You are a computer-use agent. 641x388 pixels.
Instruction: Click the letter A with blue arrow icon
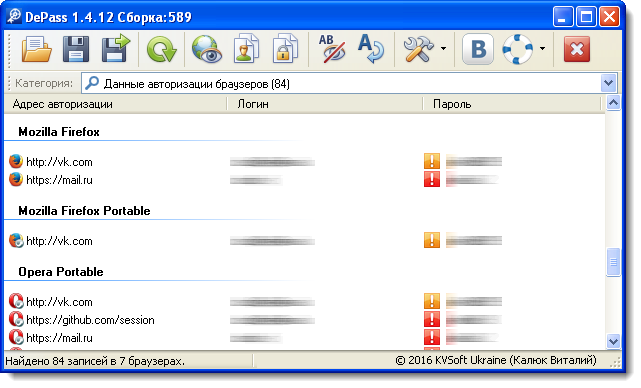[x=371, y=49]
